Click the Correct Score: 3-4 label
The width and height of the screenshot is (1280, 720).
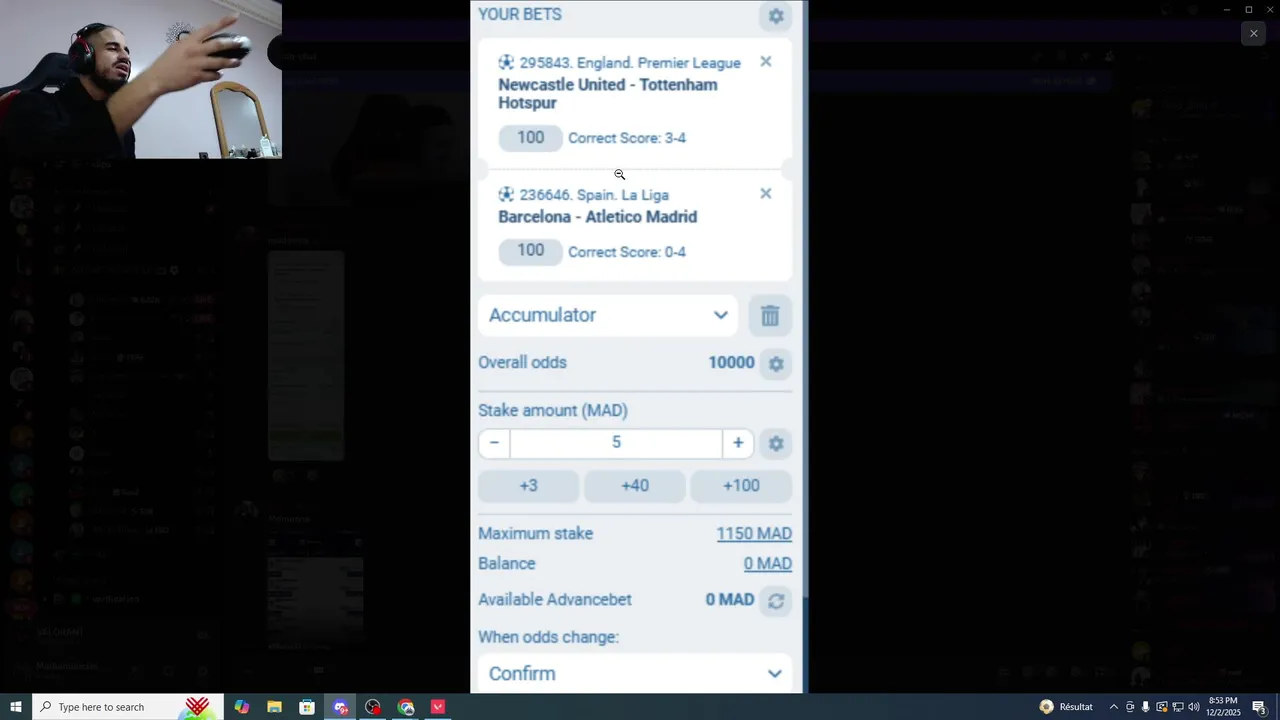pos(627,138)
